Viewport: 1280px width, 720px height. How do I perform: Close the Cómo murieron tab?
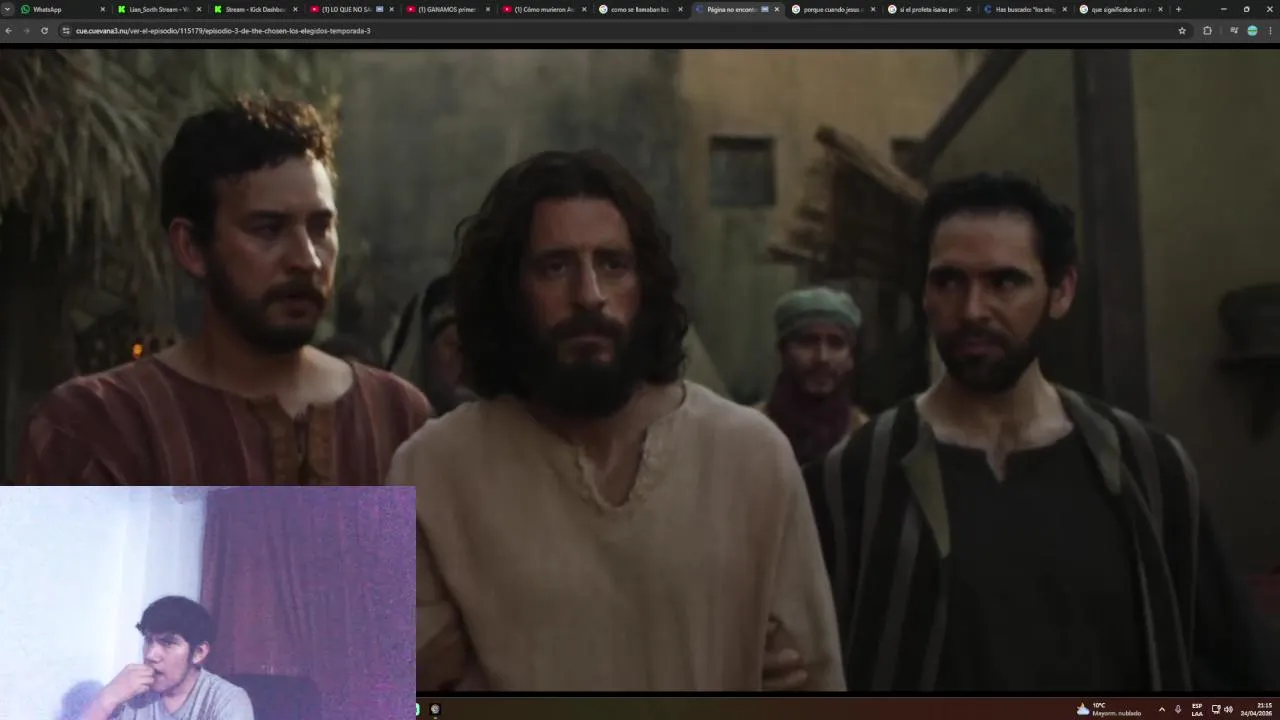point(584,9)
